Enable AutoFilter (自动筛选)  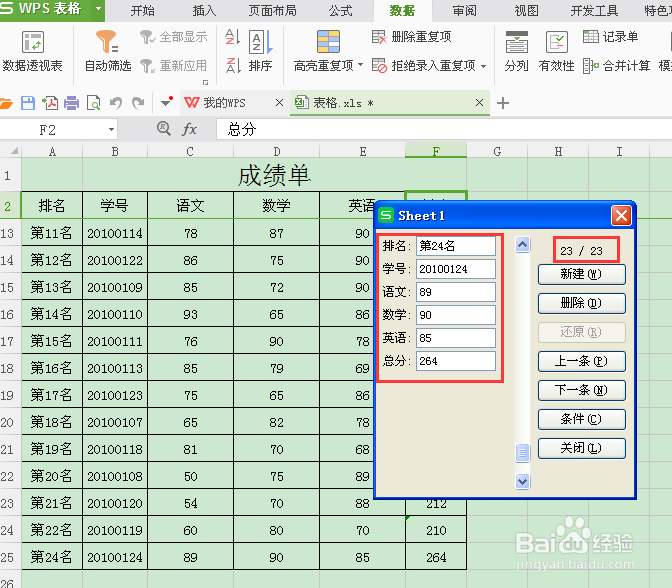pyautogui.click(x=108, y=51)
